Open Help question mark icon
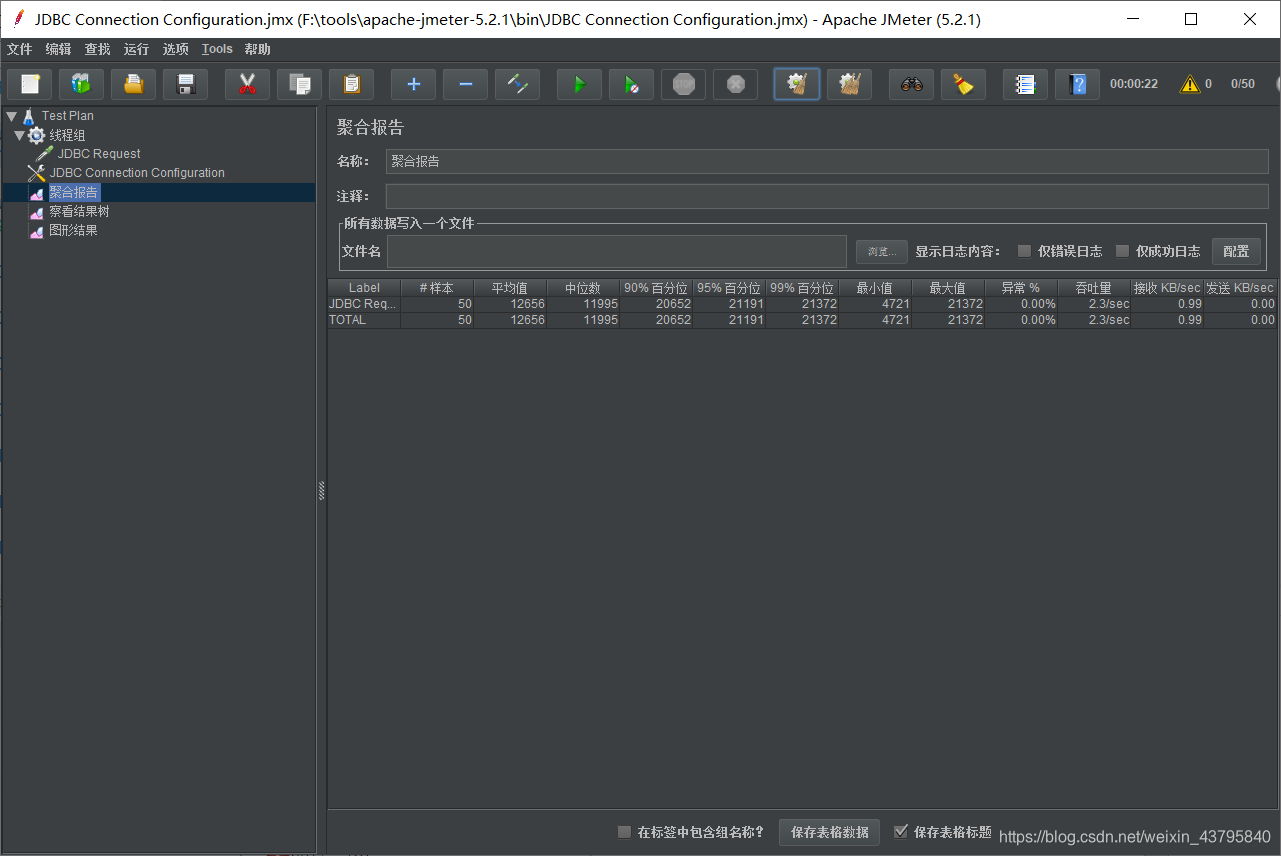This screenshot has height=856, width=1281. (x=1077, y=84)
